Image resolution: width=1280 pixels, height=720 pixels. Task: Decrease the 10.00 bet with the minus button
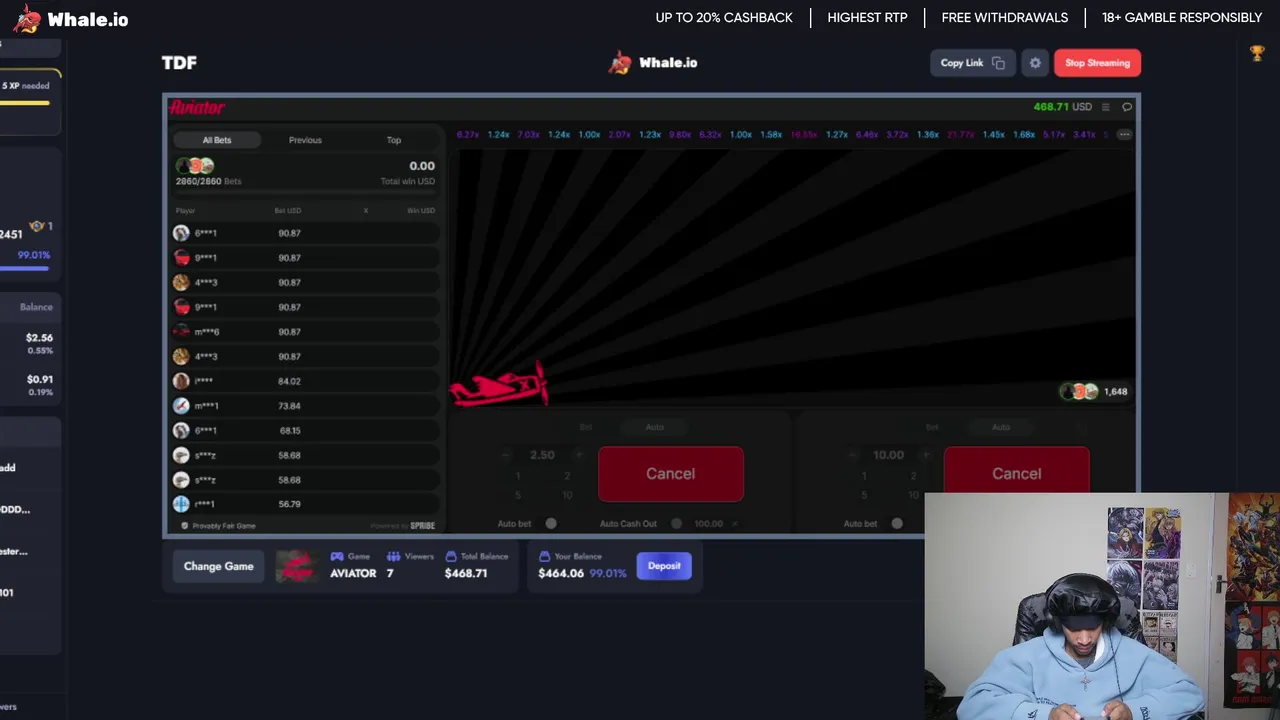coord(851,455)
